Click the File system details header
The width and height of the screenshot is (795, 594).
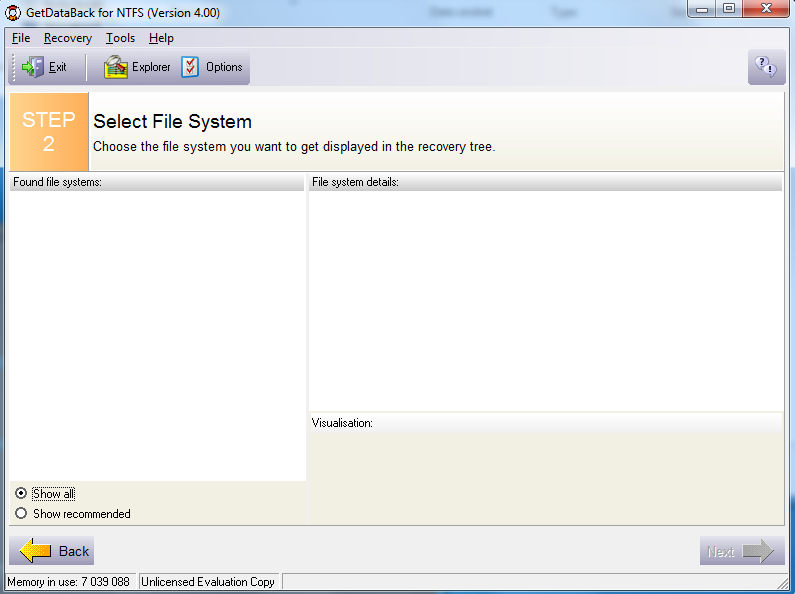point(545,182)
